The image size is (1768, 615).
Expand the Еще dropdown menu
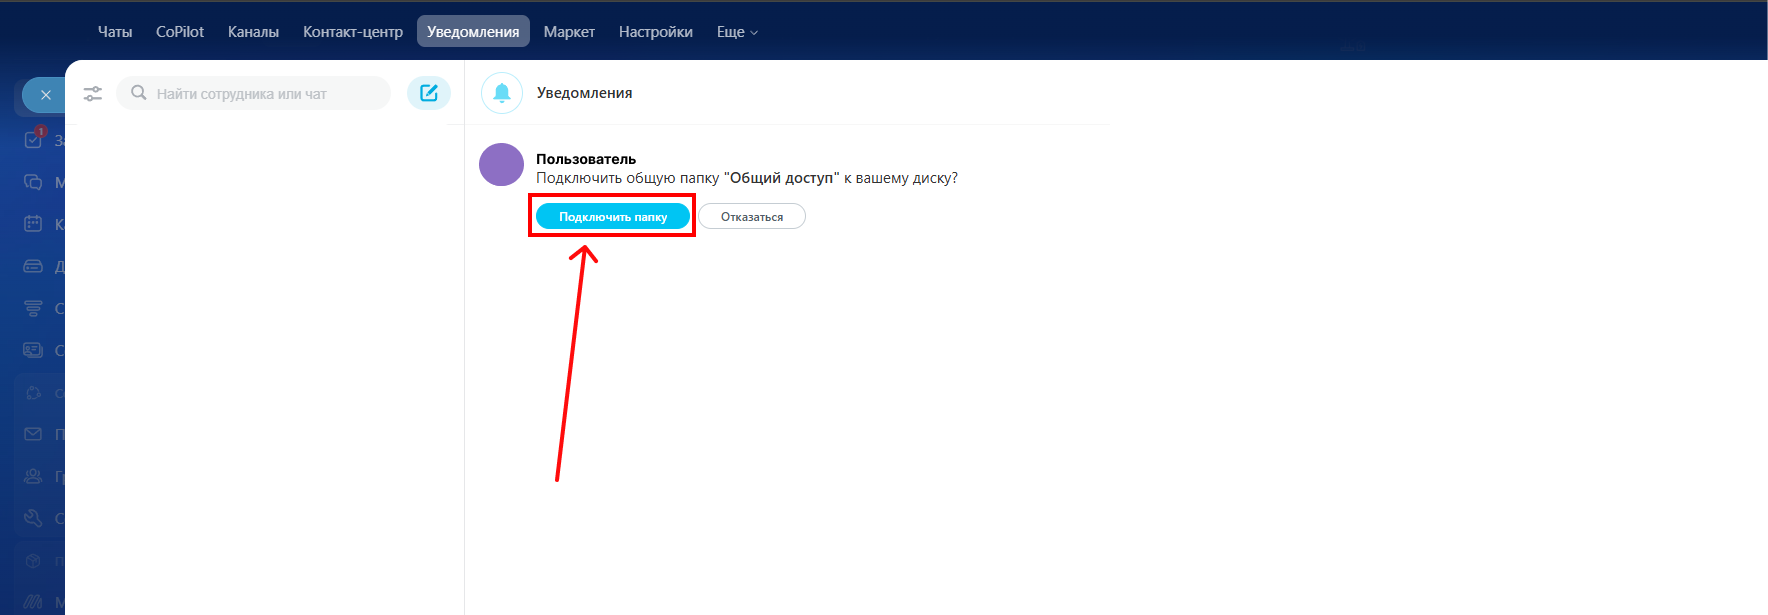point(737,32)
